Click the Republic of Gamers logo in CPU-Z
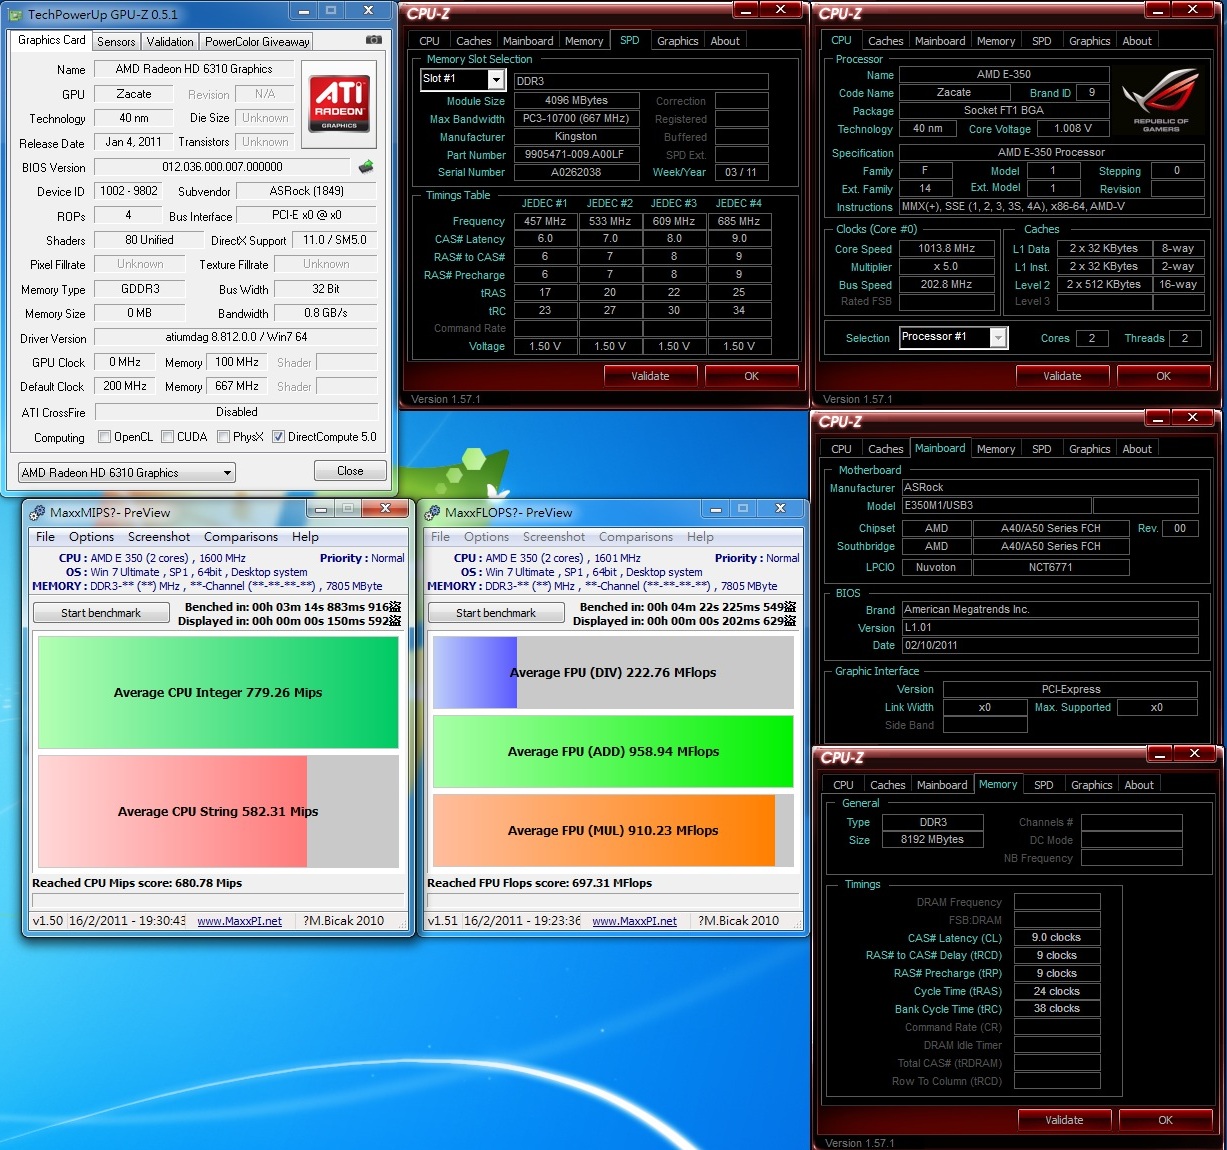This screenshot has width=1227, height=1150. 1160,100
